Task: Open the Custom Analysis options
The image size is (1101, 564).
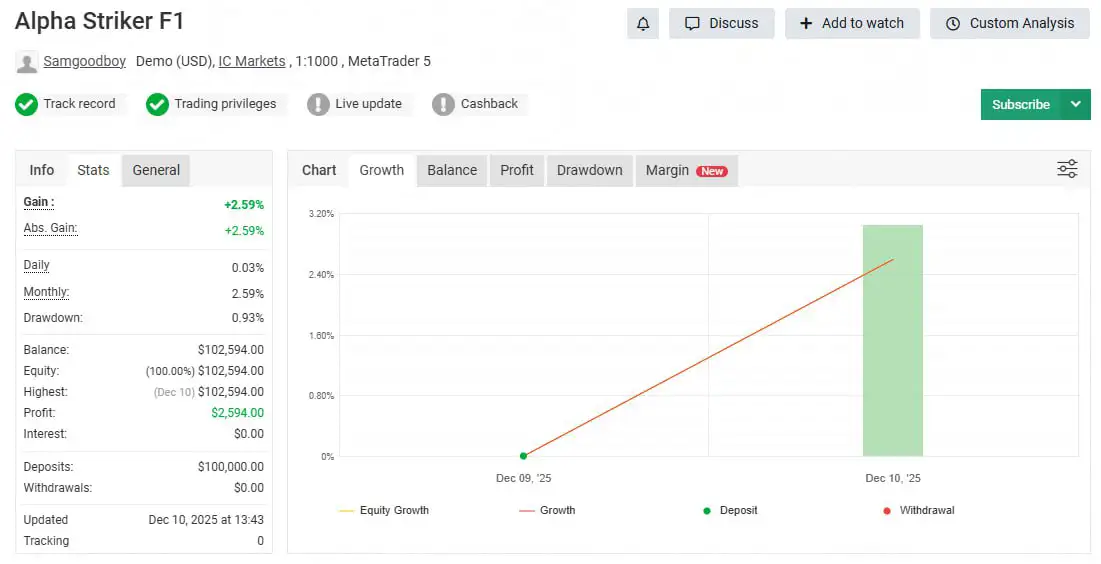Action: point(1009,23)
